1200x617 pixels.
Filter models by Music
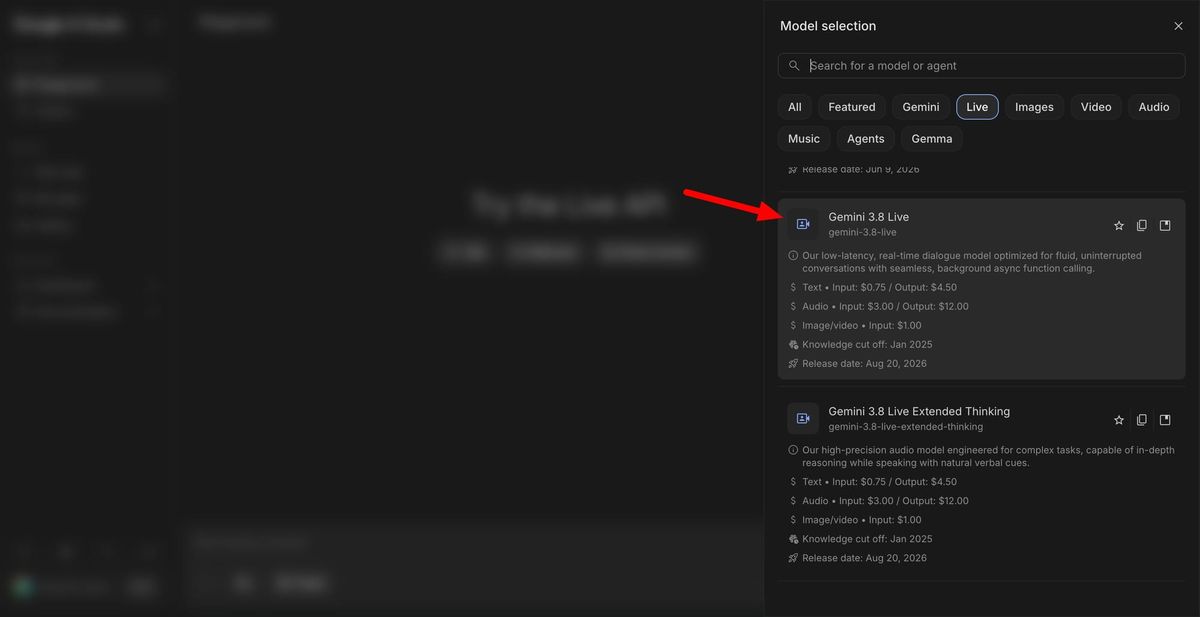[804, 139]
